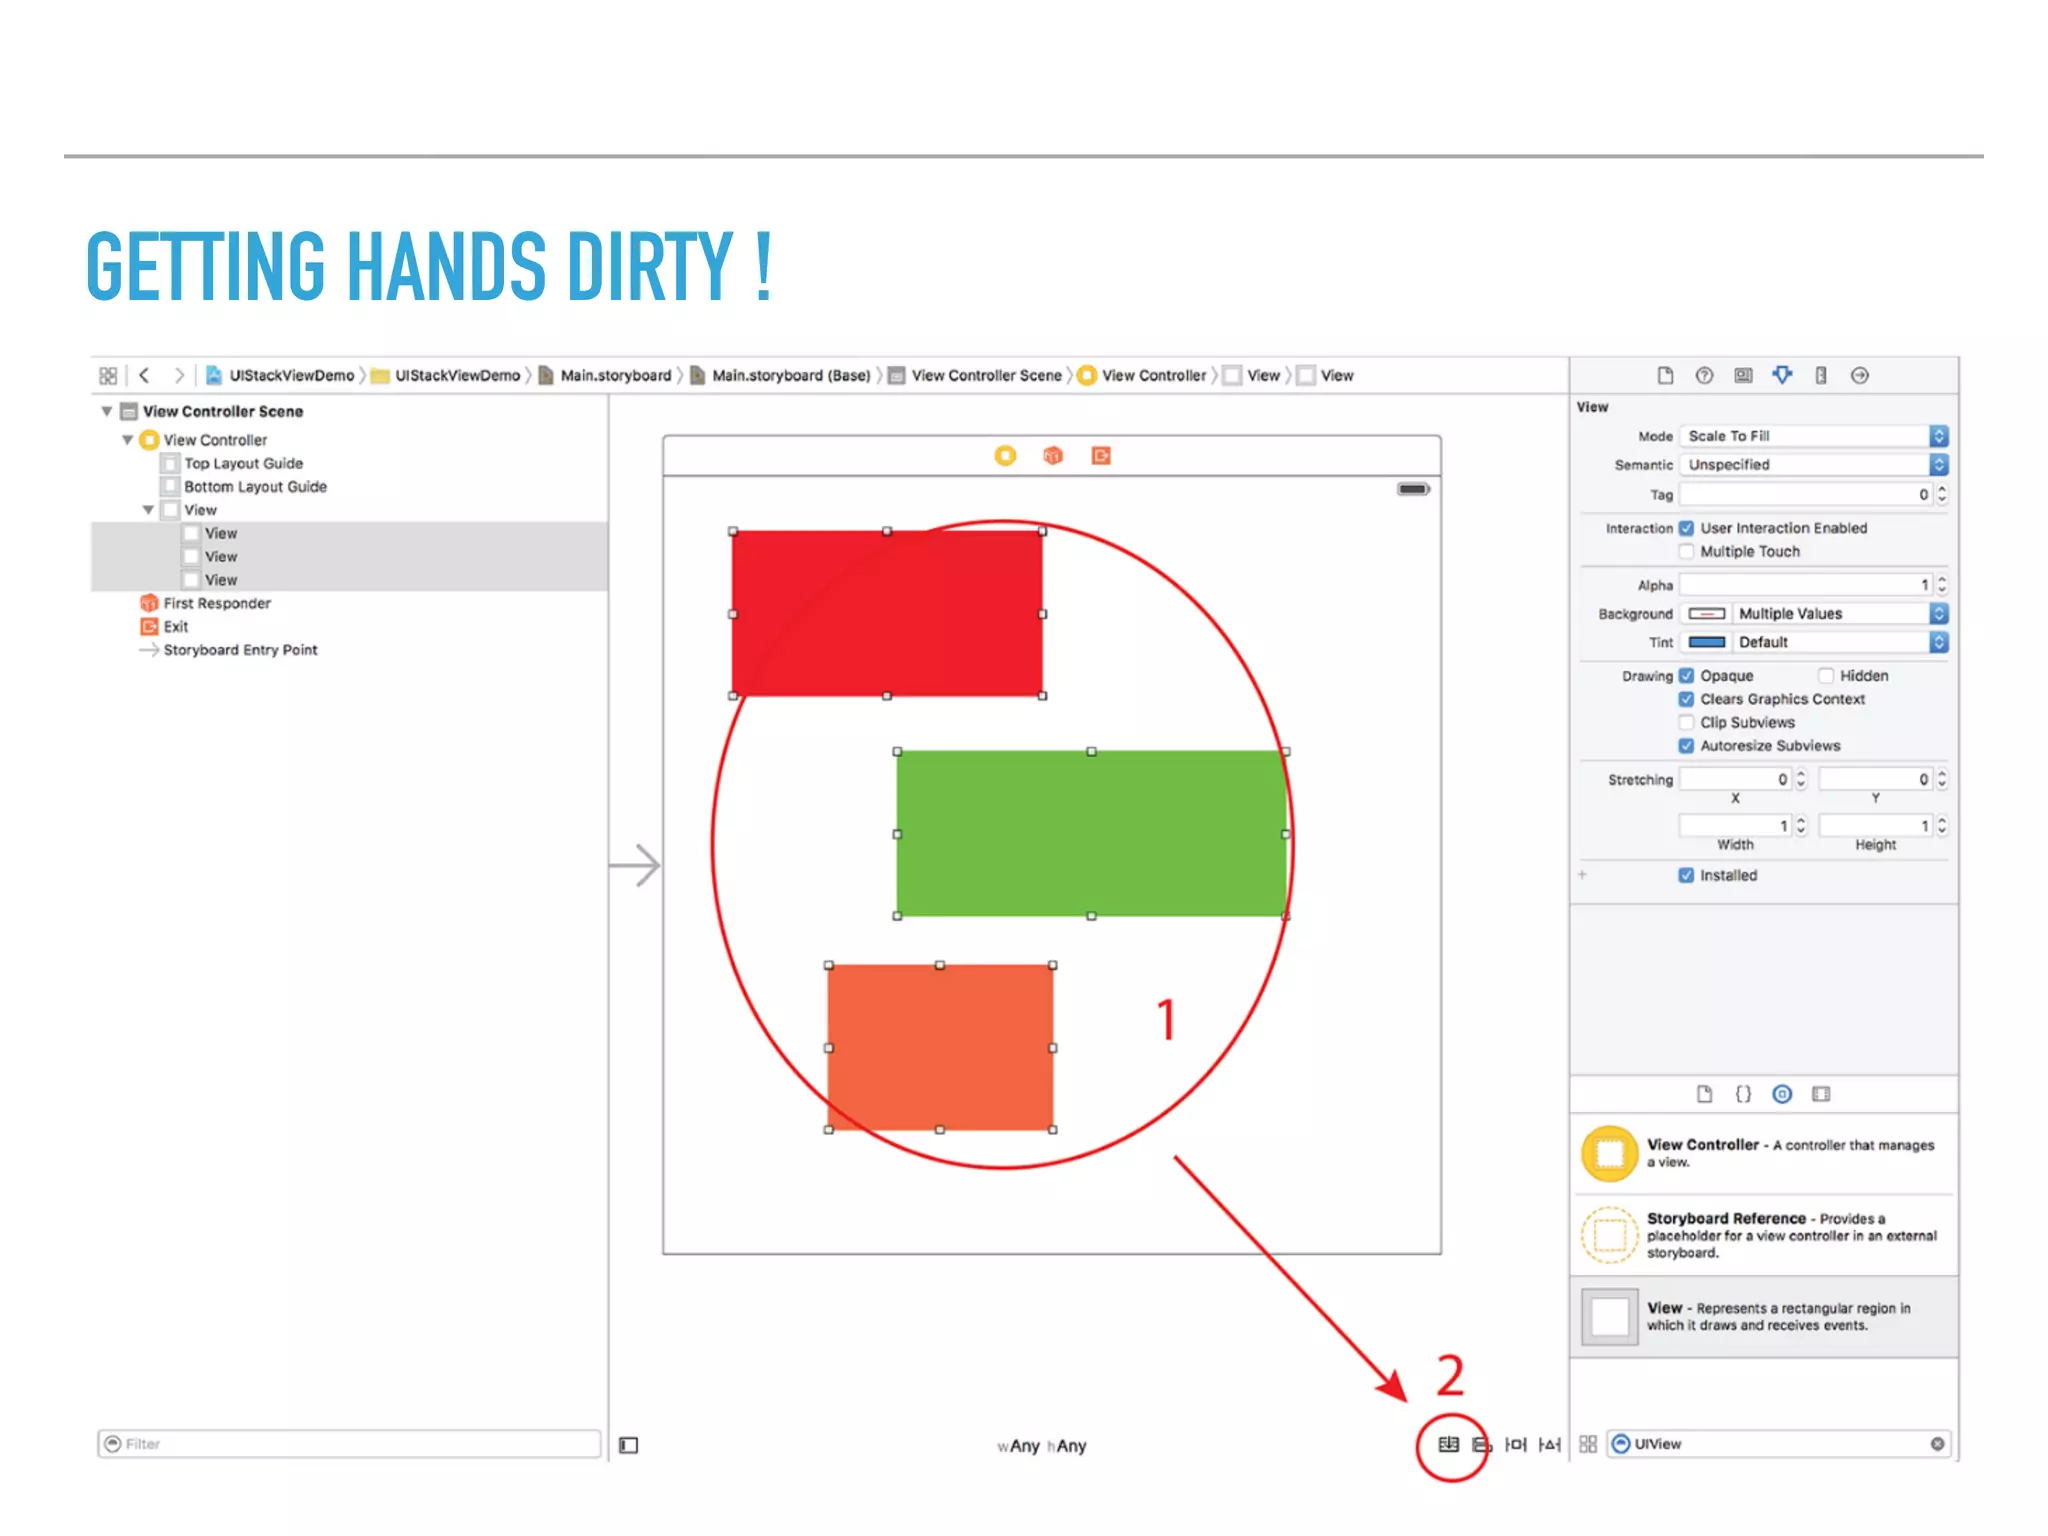Uncheck User Interaction Enabled
The height and width of the screenshot is (1536, 2048).
pos(1686,528)
